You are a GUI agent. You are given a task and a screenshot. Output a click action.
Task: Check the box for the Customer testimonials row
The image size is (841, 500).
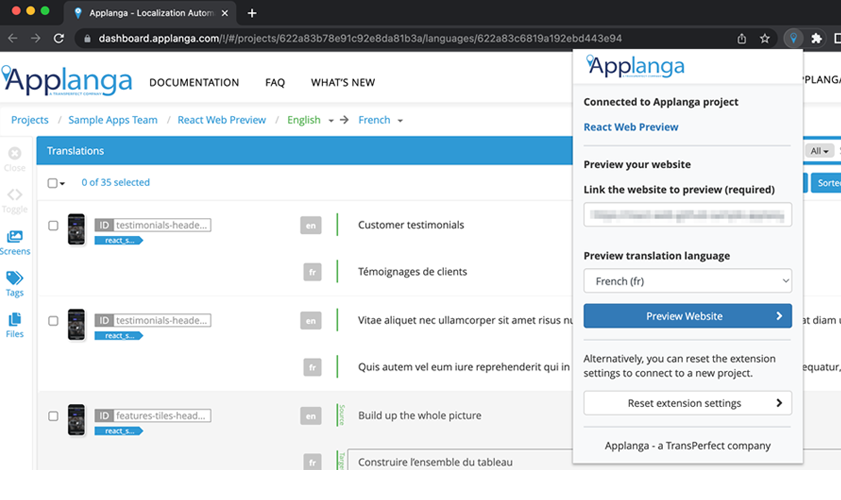click(x=53, y=225)
